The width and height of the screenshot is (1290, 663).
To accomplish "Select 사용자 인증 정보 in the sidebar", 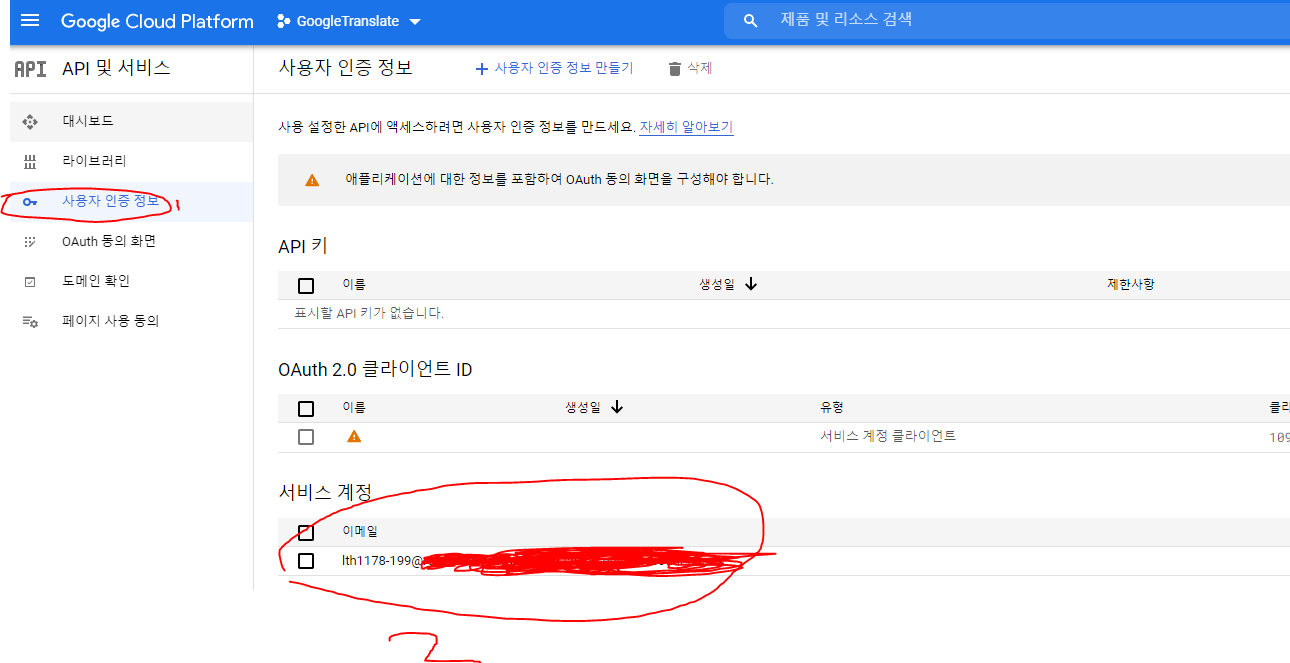I will (x=131, y=201).
